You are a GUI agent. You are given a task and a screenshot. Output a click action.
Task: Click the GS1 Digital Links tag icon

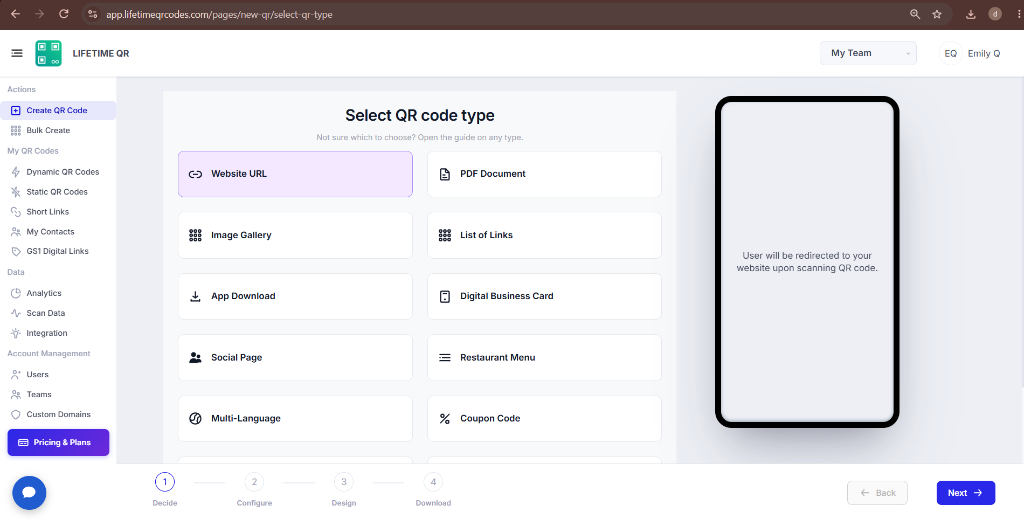(x=16, y=252)
